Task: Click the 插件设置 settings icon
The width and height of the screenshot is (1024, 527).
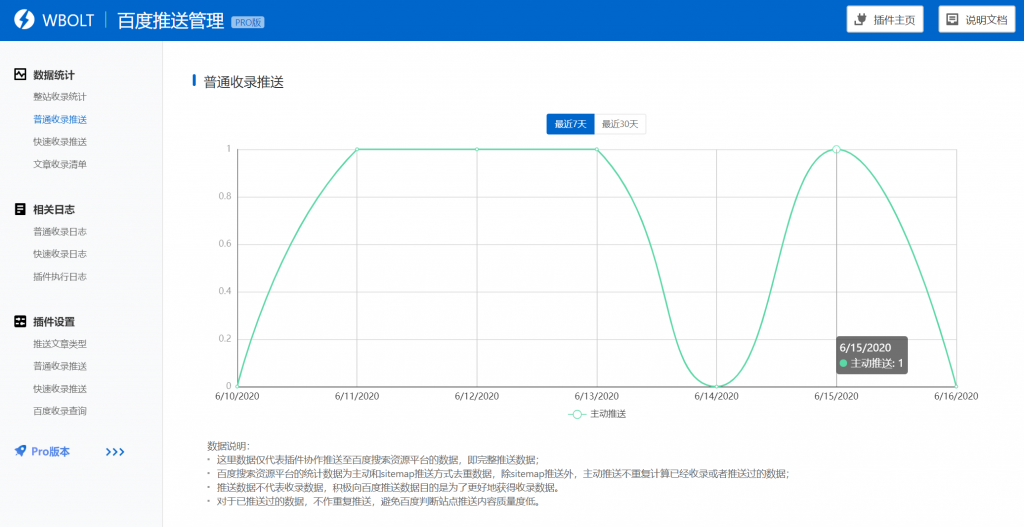Action: [20, 321]
